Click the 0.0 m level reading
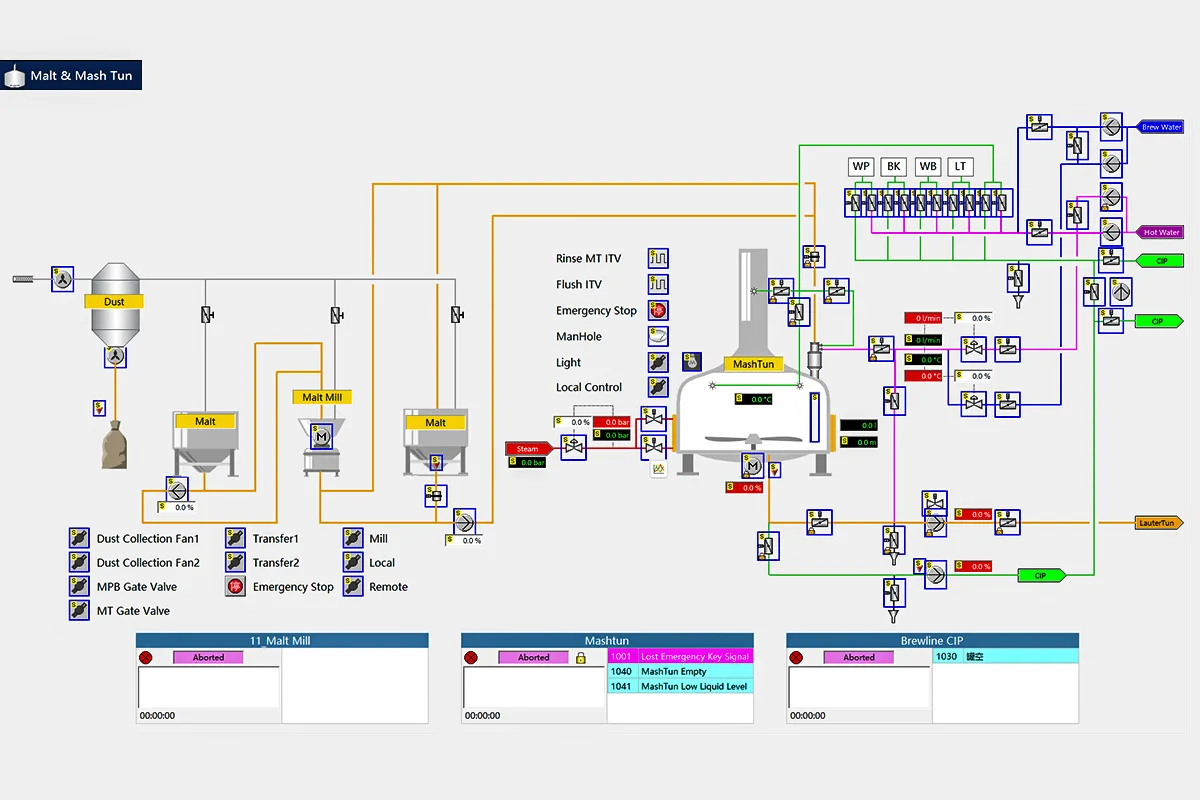The image size is (1200, 800). tap(859, 442)
